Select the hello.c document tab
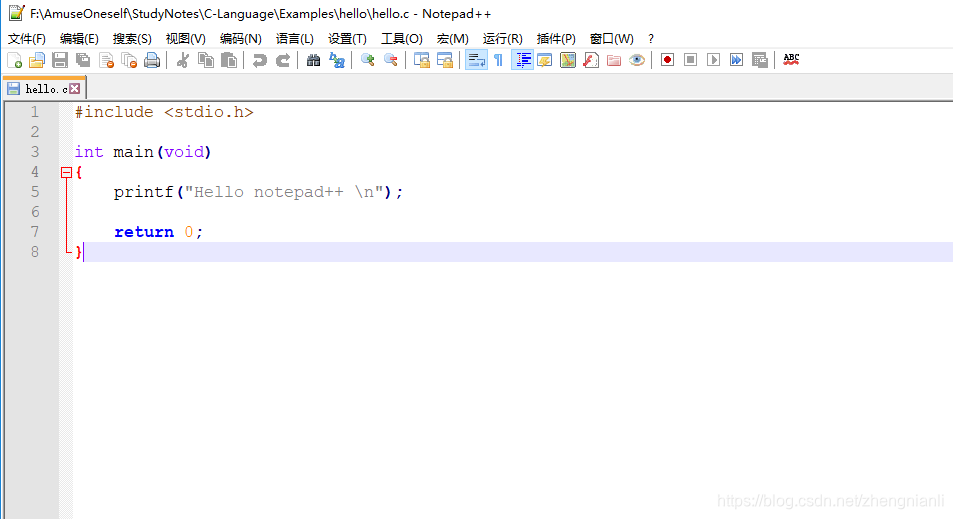This screenshot has height=519, width=953. tap(46, 89)
